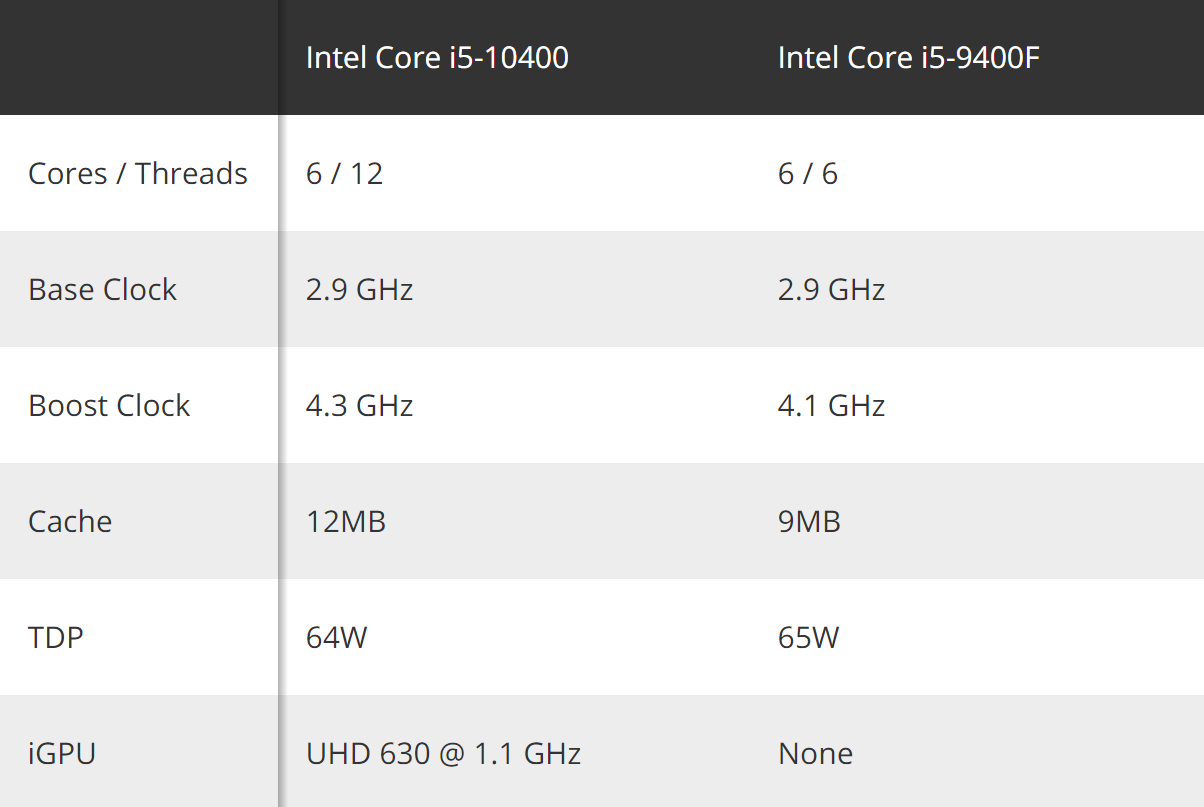1204x807 pixels.
Task: Click the 6 / 12 cores value
Action: point(344,174)
